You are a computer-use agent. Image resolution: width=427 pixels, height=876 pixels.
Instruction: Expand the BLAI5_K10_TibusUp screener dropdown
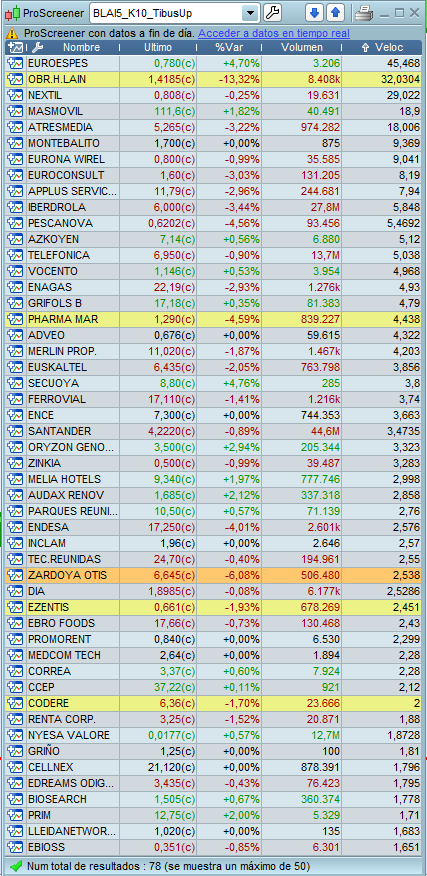click(251, 13)
